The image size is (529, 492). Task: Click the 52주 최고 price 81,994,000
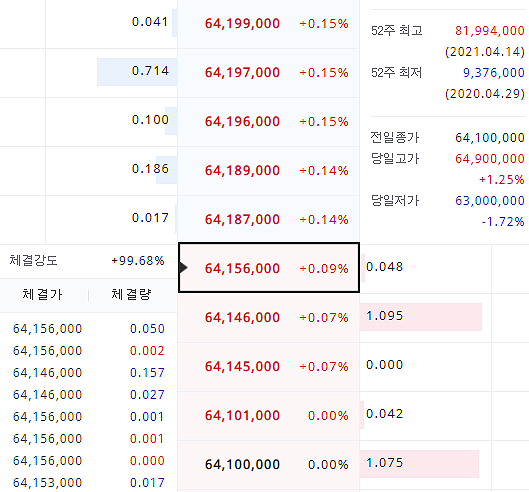(490, 31)
